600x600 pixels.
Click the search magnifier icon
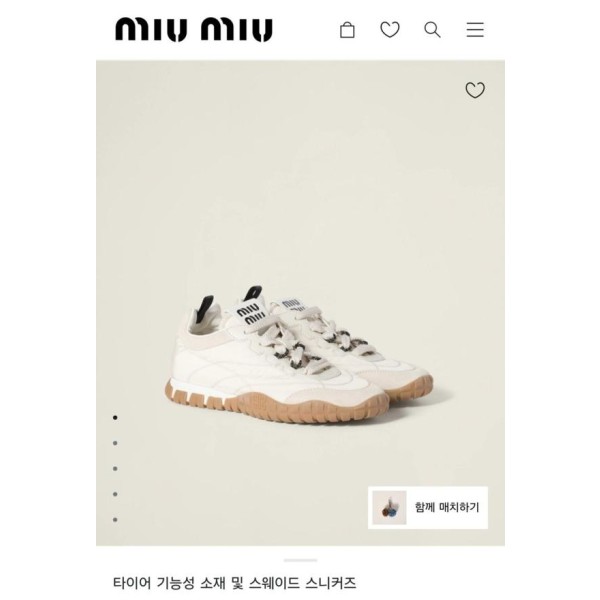[432, 30]
